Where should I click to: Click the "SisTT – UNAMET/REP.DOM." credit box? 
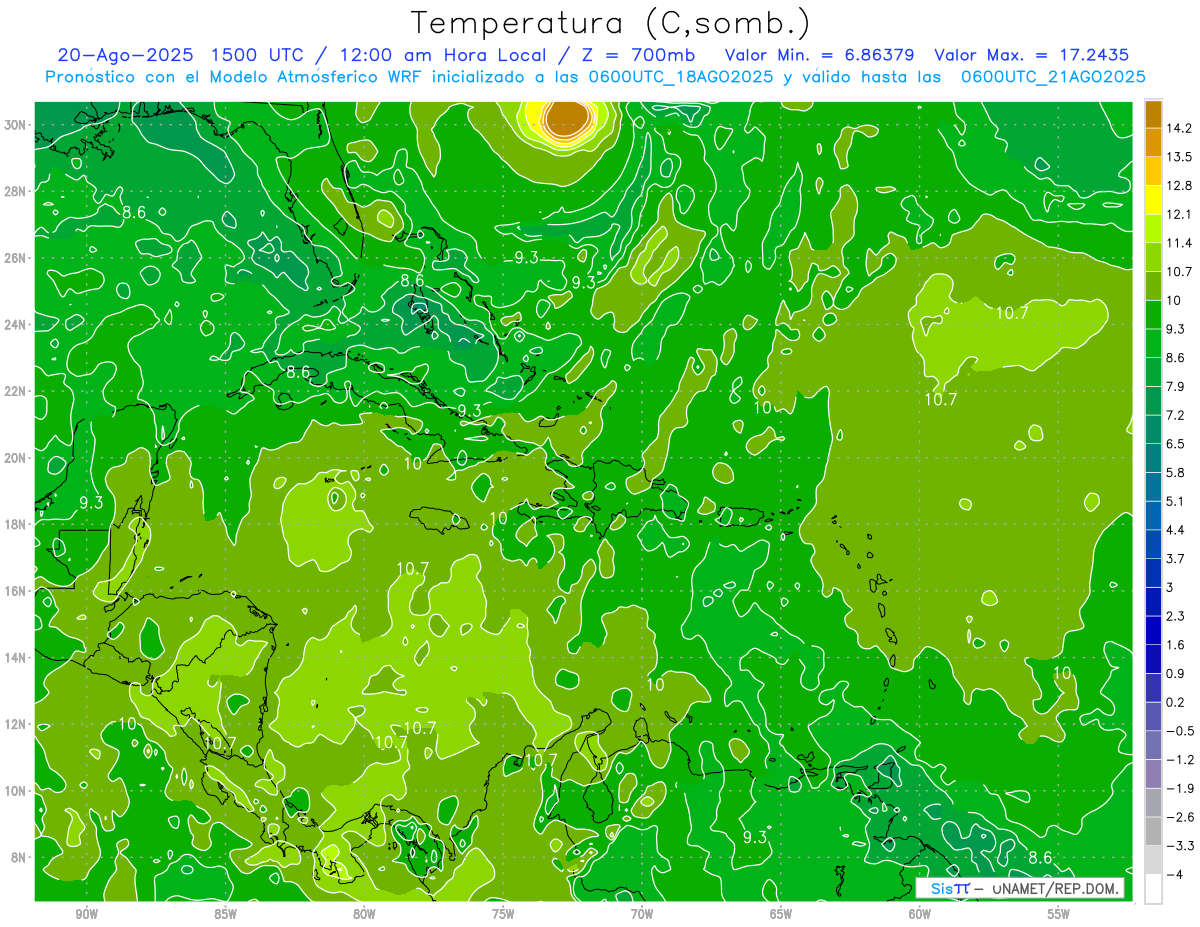[1019, 887]
